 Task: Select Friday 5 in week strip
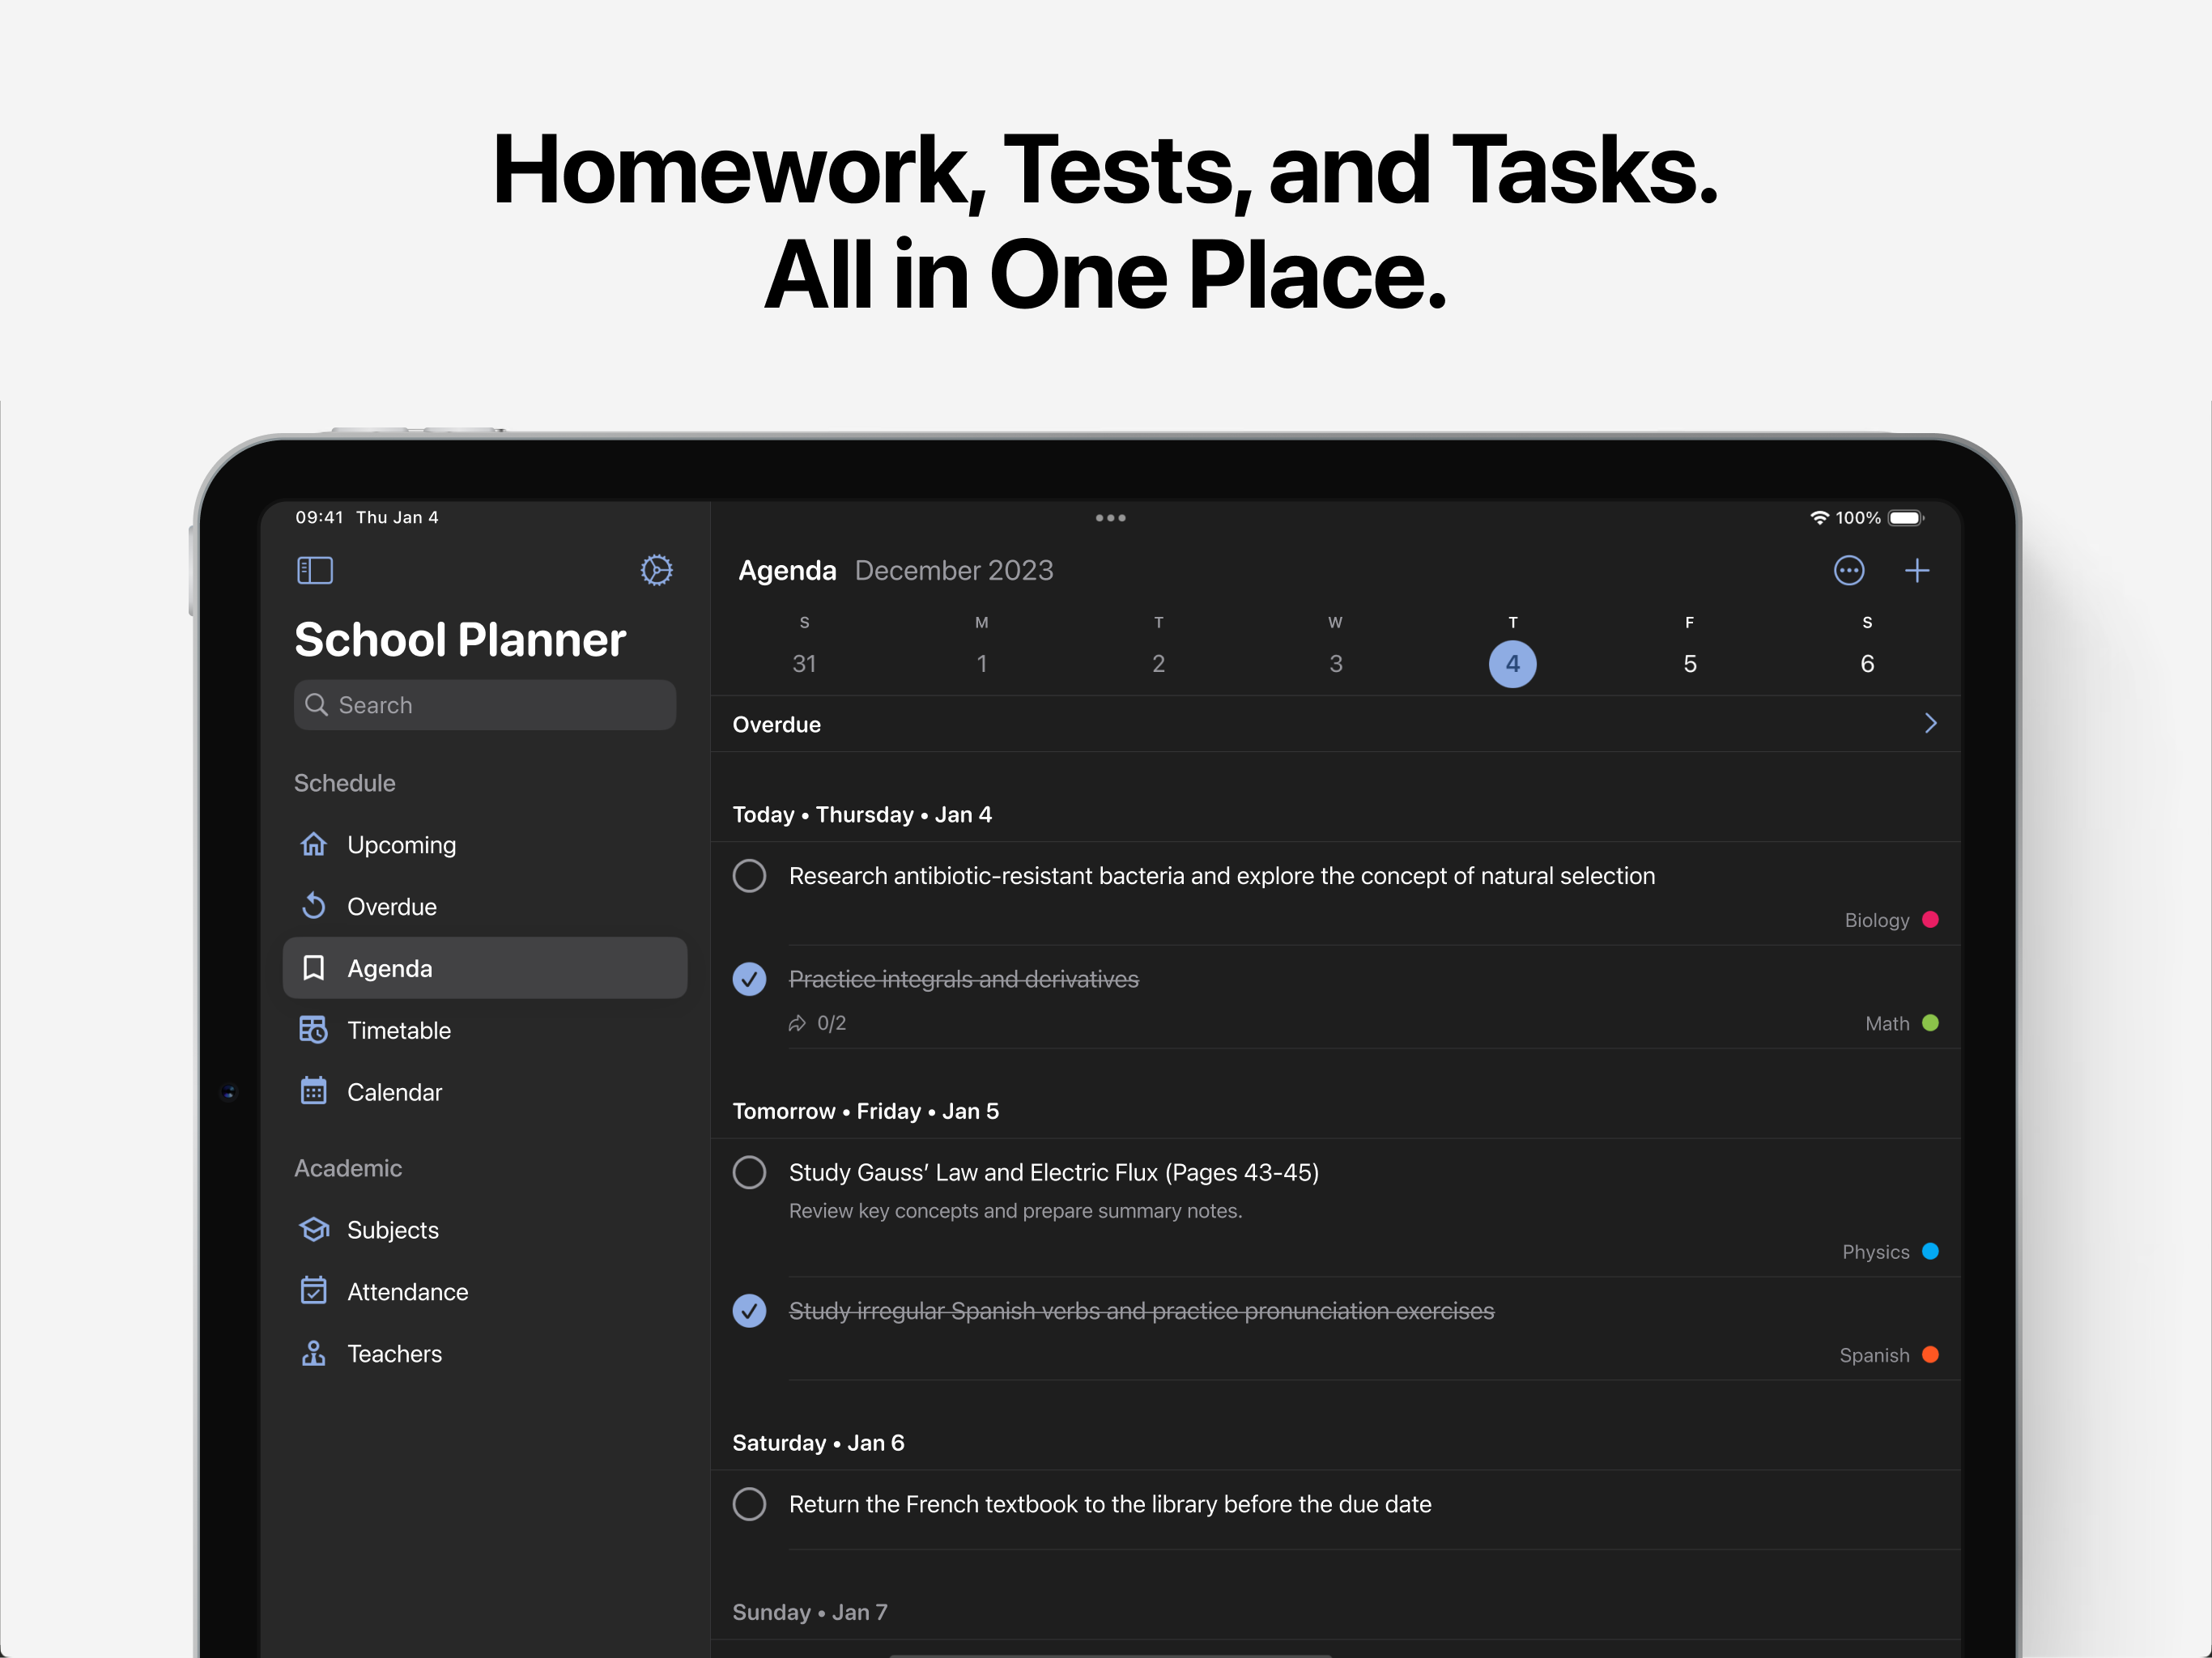click(x=1689, y=663)
